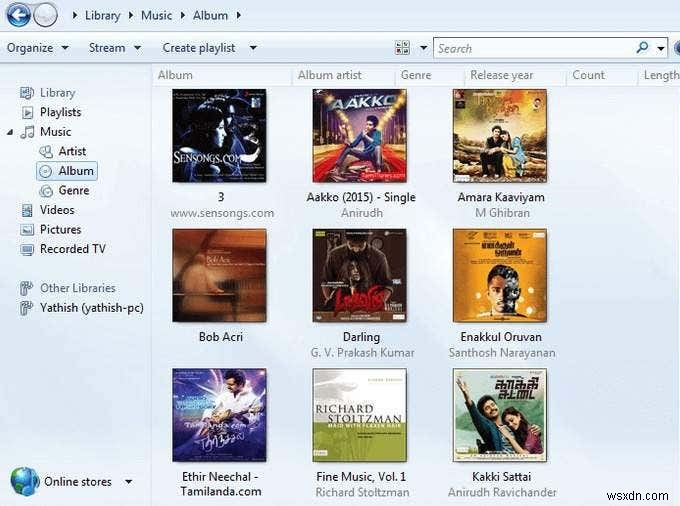This screenshot has height=506, width=680.
Task: Sort by the Album artist column header
Action: [x=344, y=75]
